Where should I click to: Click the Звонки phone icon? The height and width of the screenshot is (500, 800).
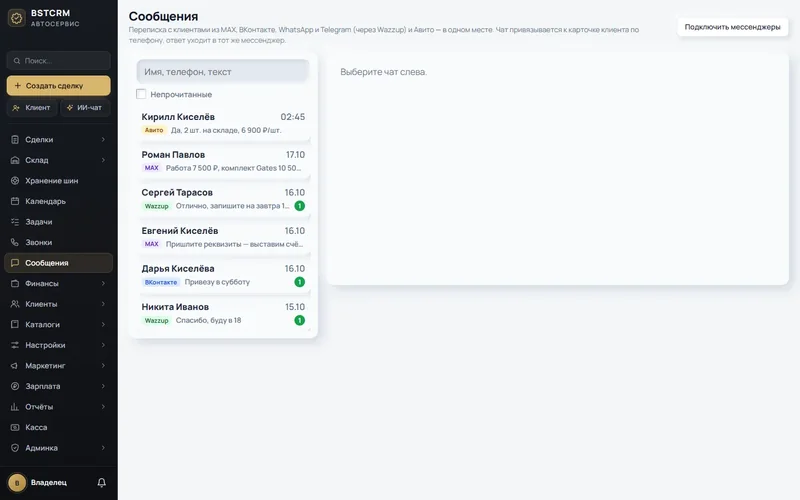pyautogui.click(x=15, y=242)
